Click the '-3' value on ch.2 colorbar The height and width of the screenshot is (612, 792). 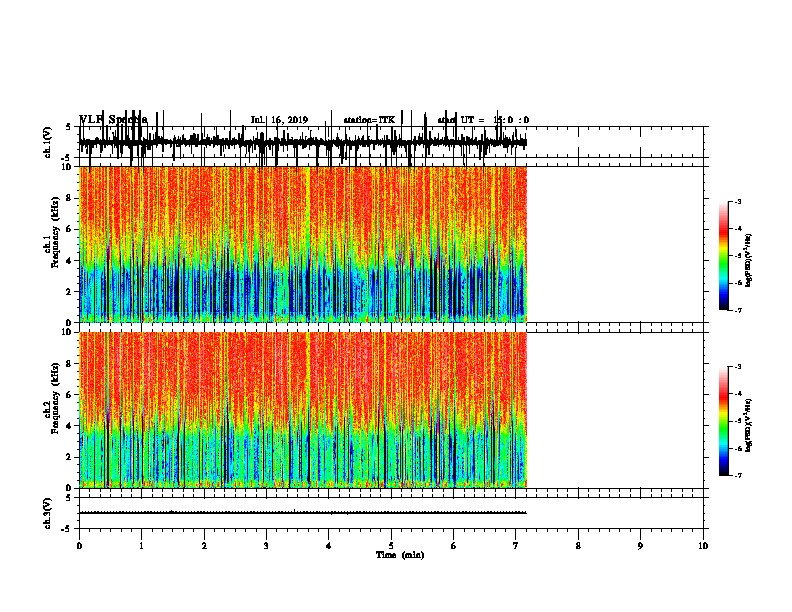[x=737, y=367]
